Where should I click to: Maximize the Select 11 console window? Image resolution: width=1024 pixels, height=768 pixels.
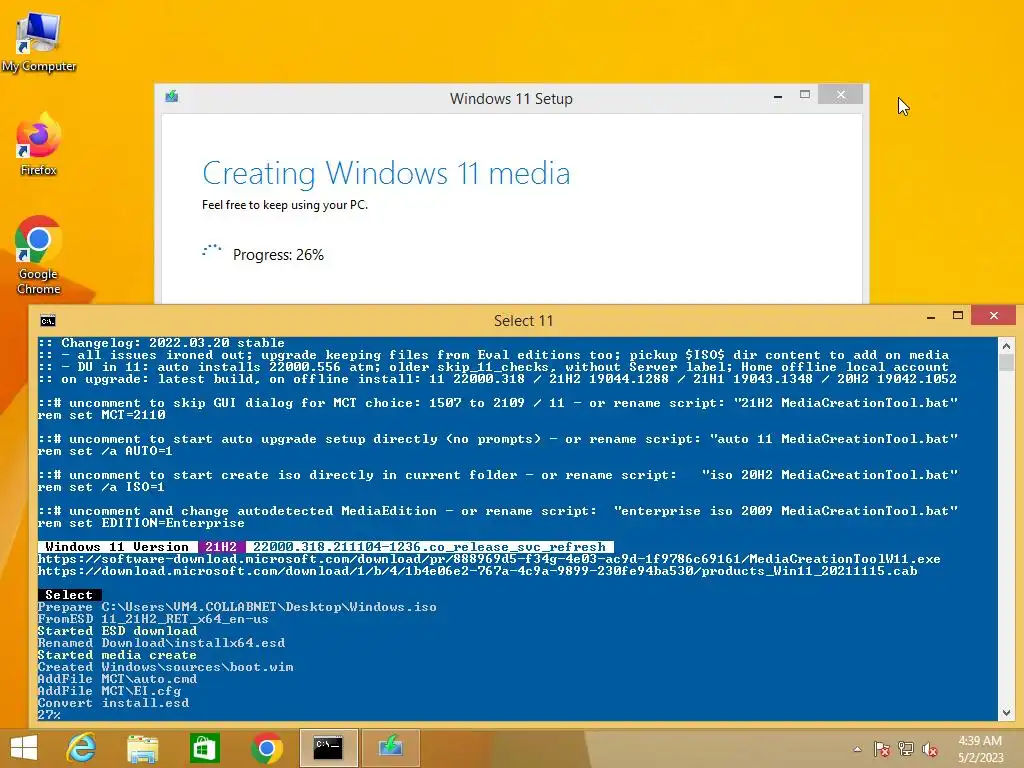(958, 315)
